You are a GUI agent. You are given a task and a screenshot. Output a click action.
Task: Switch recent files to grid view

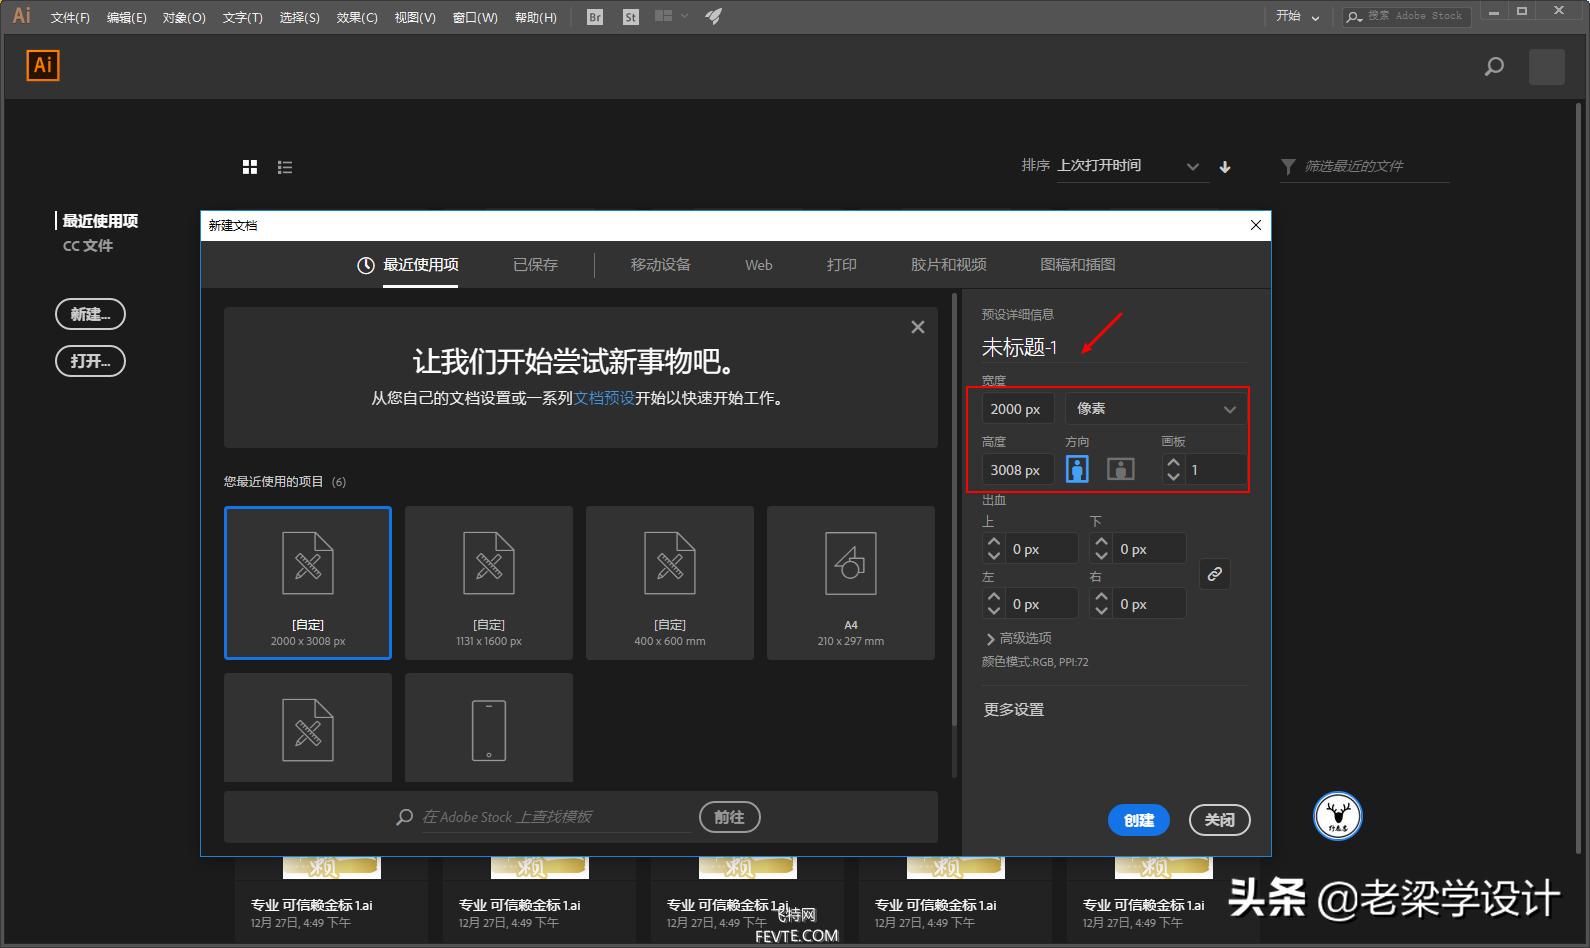coord(250,167)
